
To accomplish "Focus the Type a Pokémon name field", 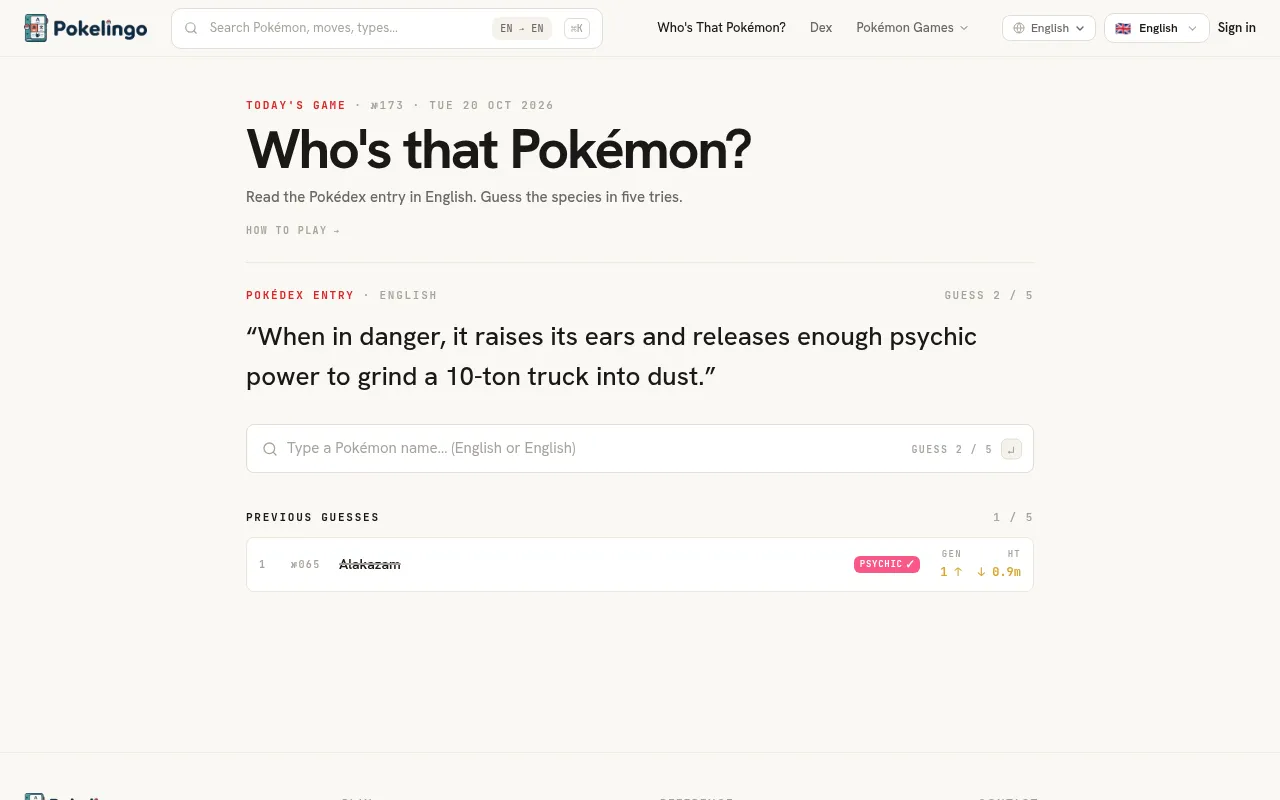I will tap(640, 449).
